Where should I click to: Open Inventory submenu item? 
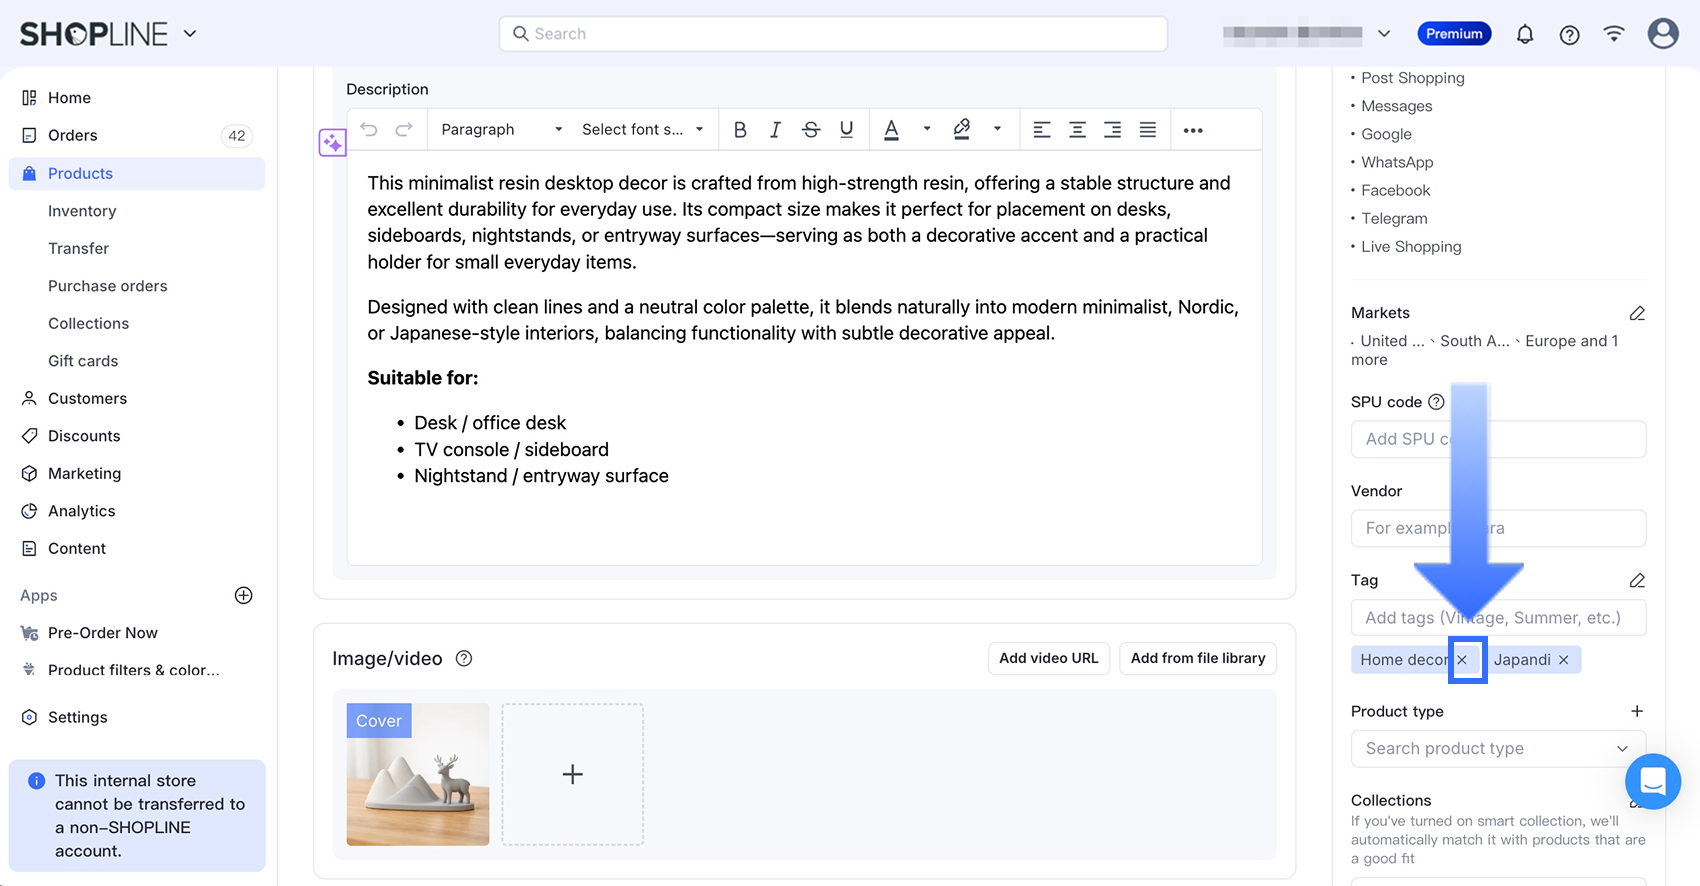click(82, 211)
